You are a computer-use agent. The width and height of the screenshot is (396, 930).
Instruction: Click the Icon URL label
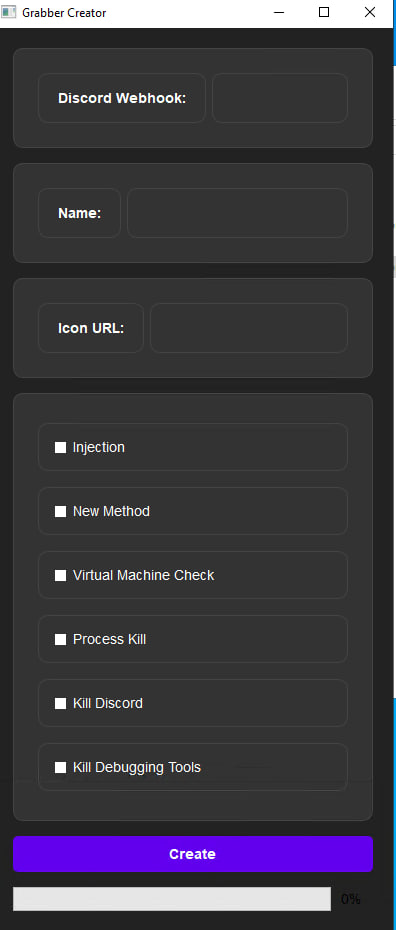pos(91,328)
